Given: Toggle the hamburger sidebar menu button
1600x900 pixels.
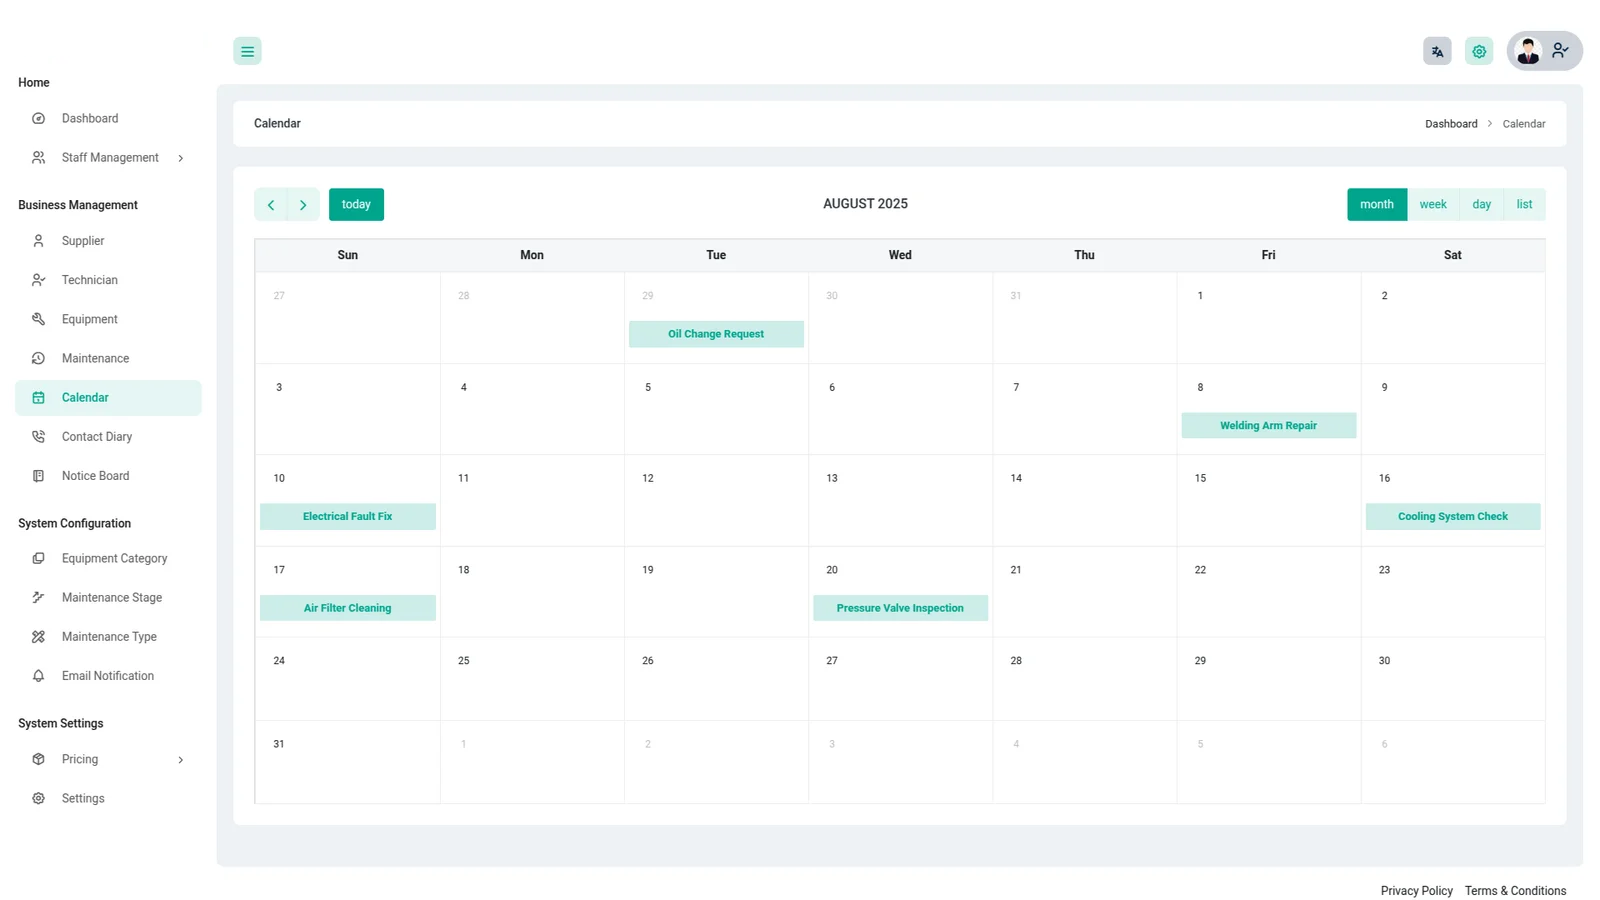Looking at the screenshot, I should (x=247, y=51).
